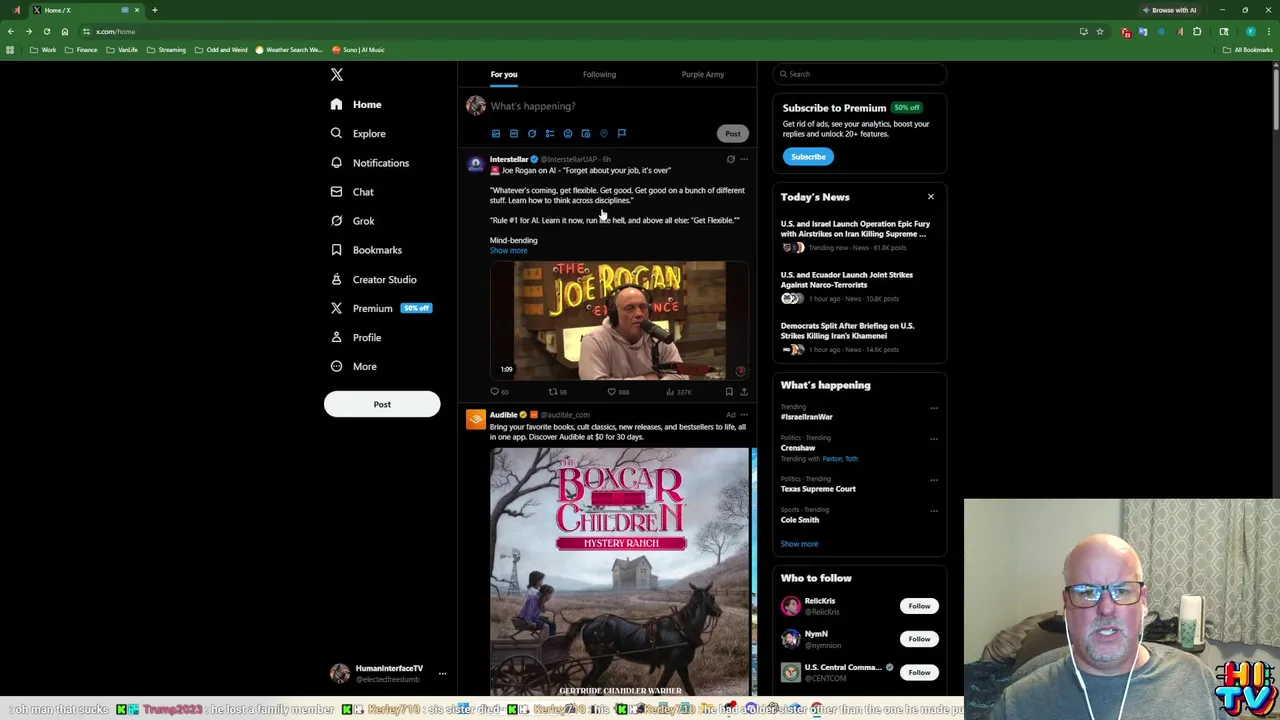Open the Suno AI Music bookmark
The width and height of the screenshot is (1280, 720).
click(x=359, y=50)
